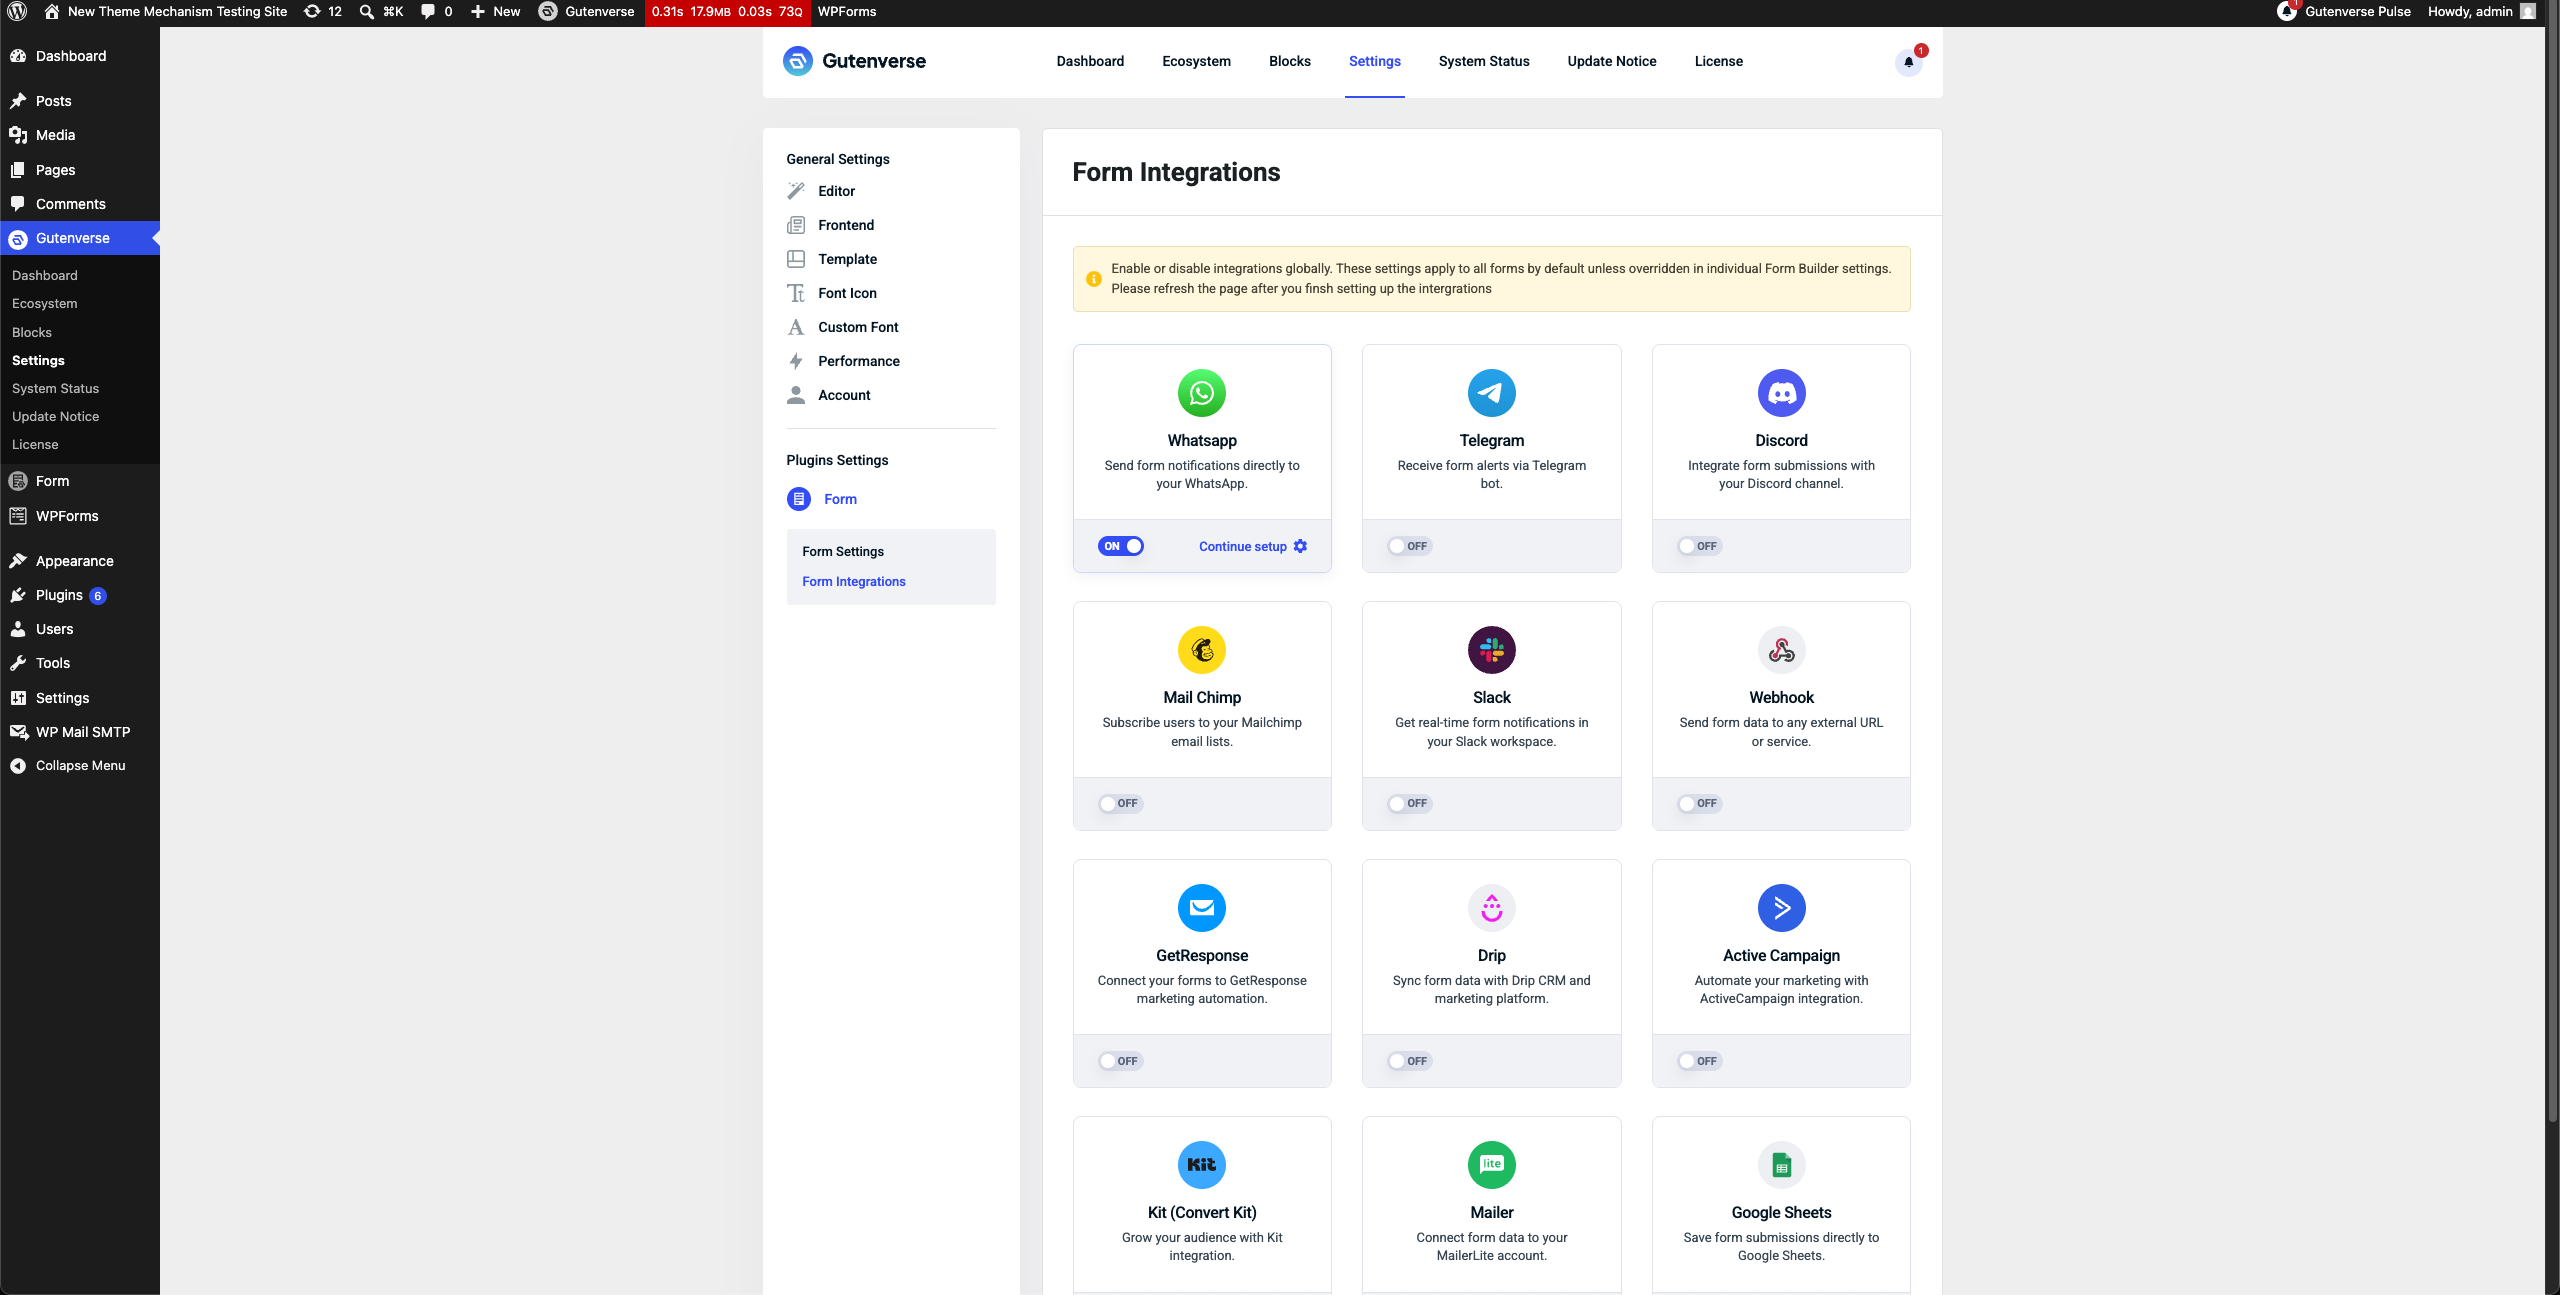Click the Drip integration icon
The width and height of the screenshot is (2560, 1295).
tap(1491, 908)
